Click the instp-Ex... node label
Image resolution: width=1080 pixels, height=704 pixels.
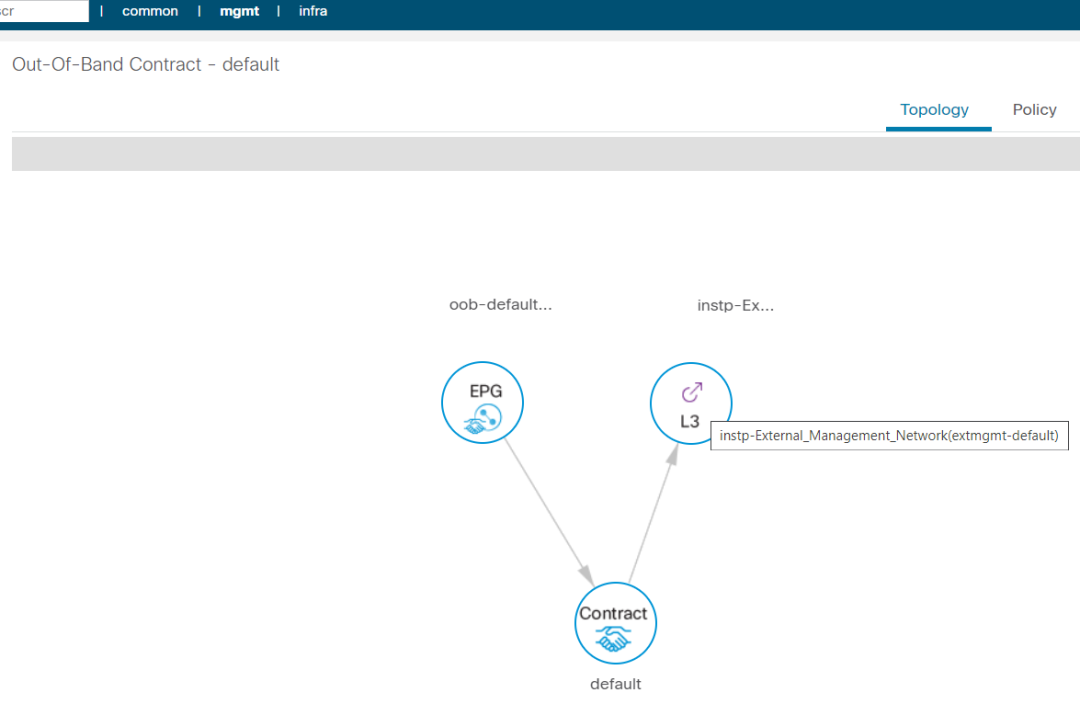[736, 305]
